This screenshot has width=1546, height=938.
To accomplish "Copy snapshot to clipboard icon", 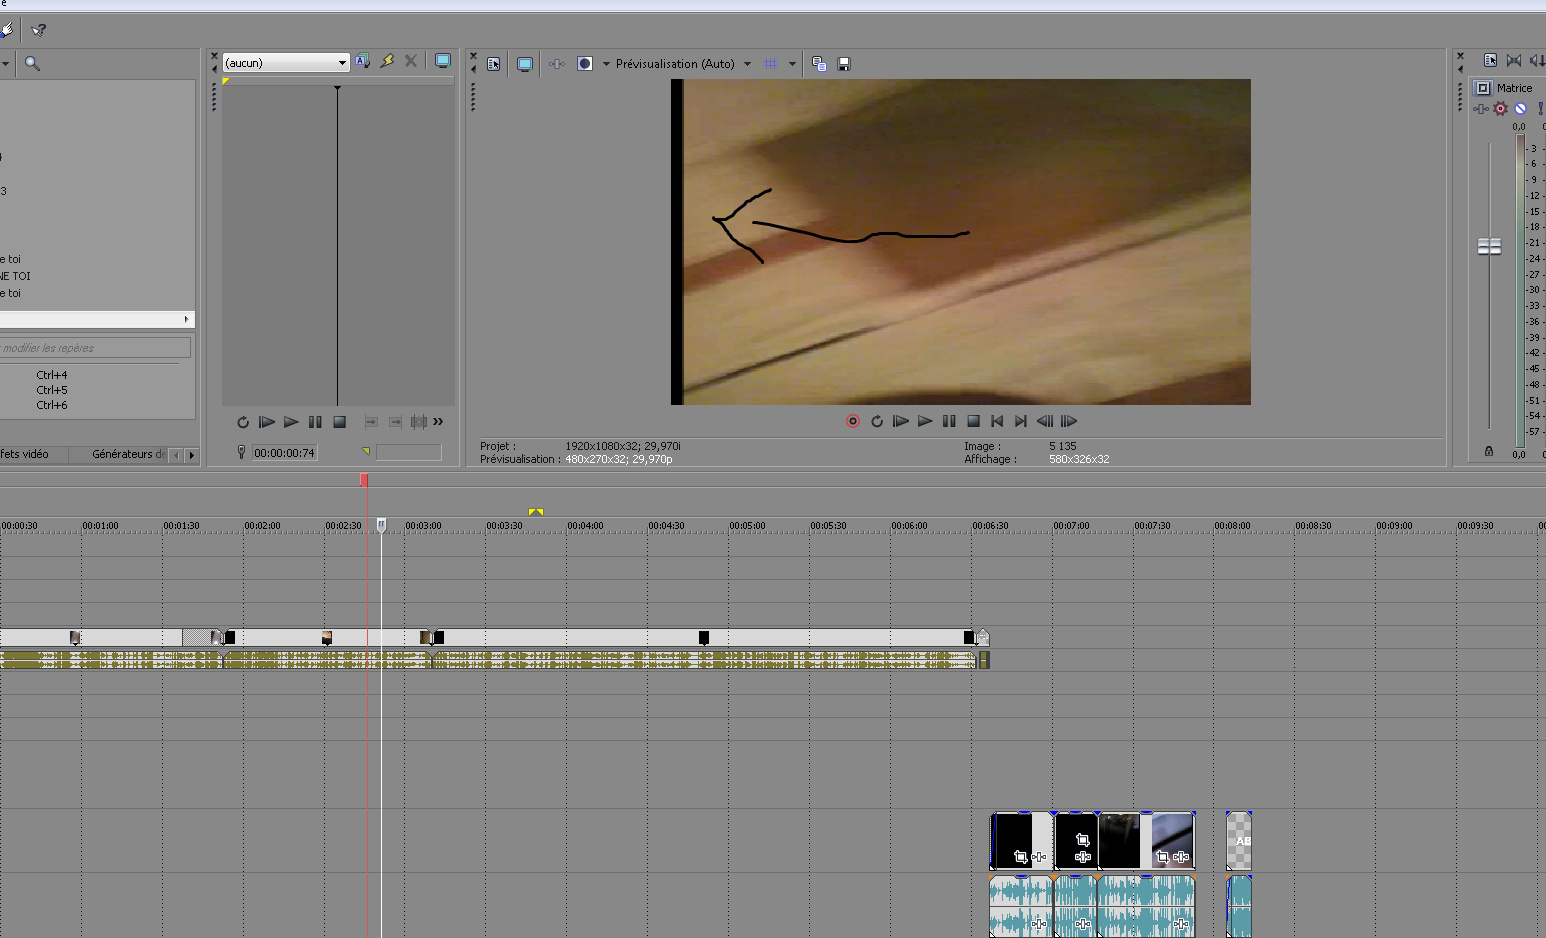I will 819,64.
